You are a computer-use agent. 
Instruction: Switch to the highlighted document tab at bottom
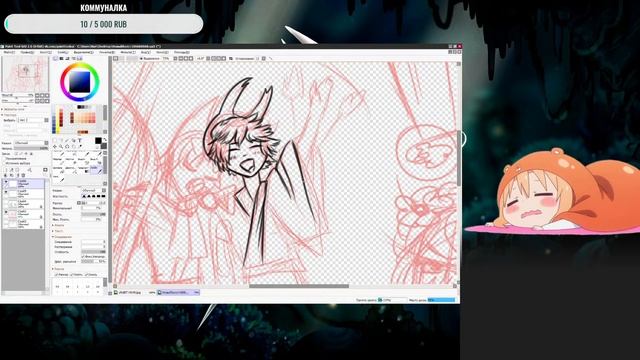pos(179,292)
